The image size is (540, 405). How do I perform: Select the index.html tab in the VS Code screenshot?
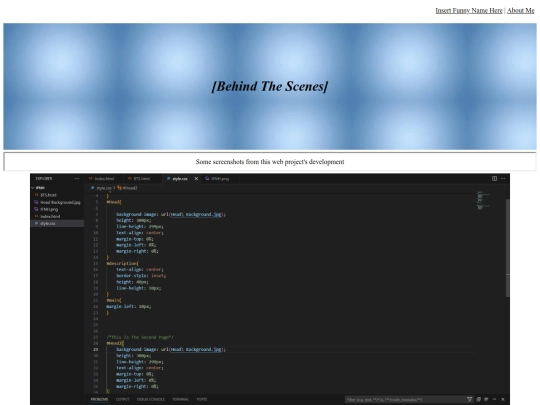tap(104, 179)
